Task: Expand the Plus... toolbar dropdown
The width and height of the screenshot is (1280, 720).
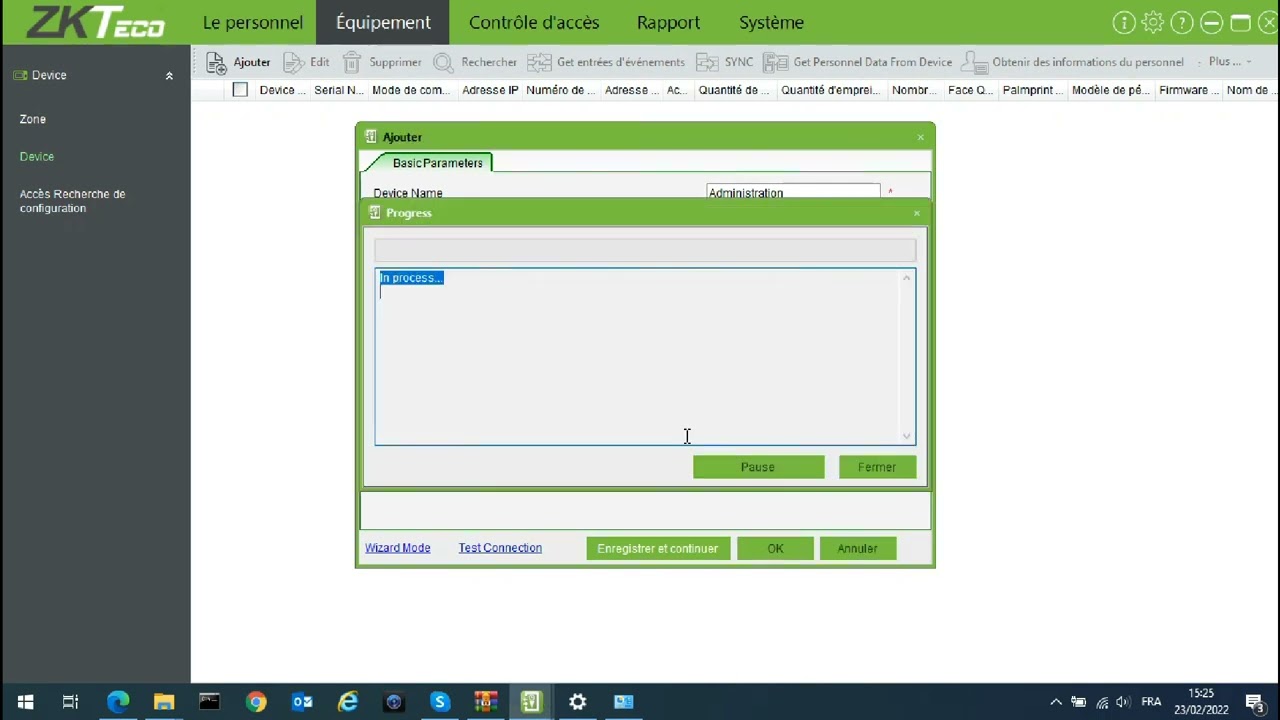Action: pos(1229,62)
